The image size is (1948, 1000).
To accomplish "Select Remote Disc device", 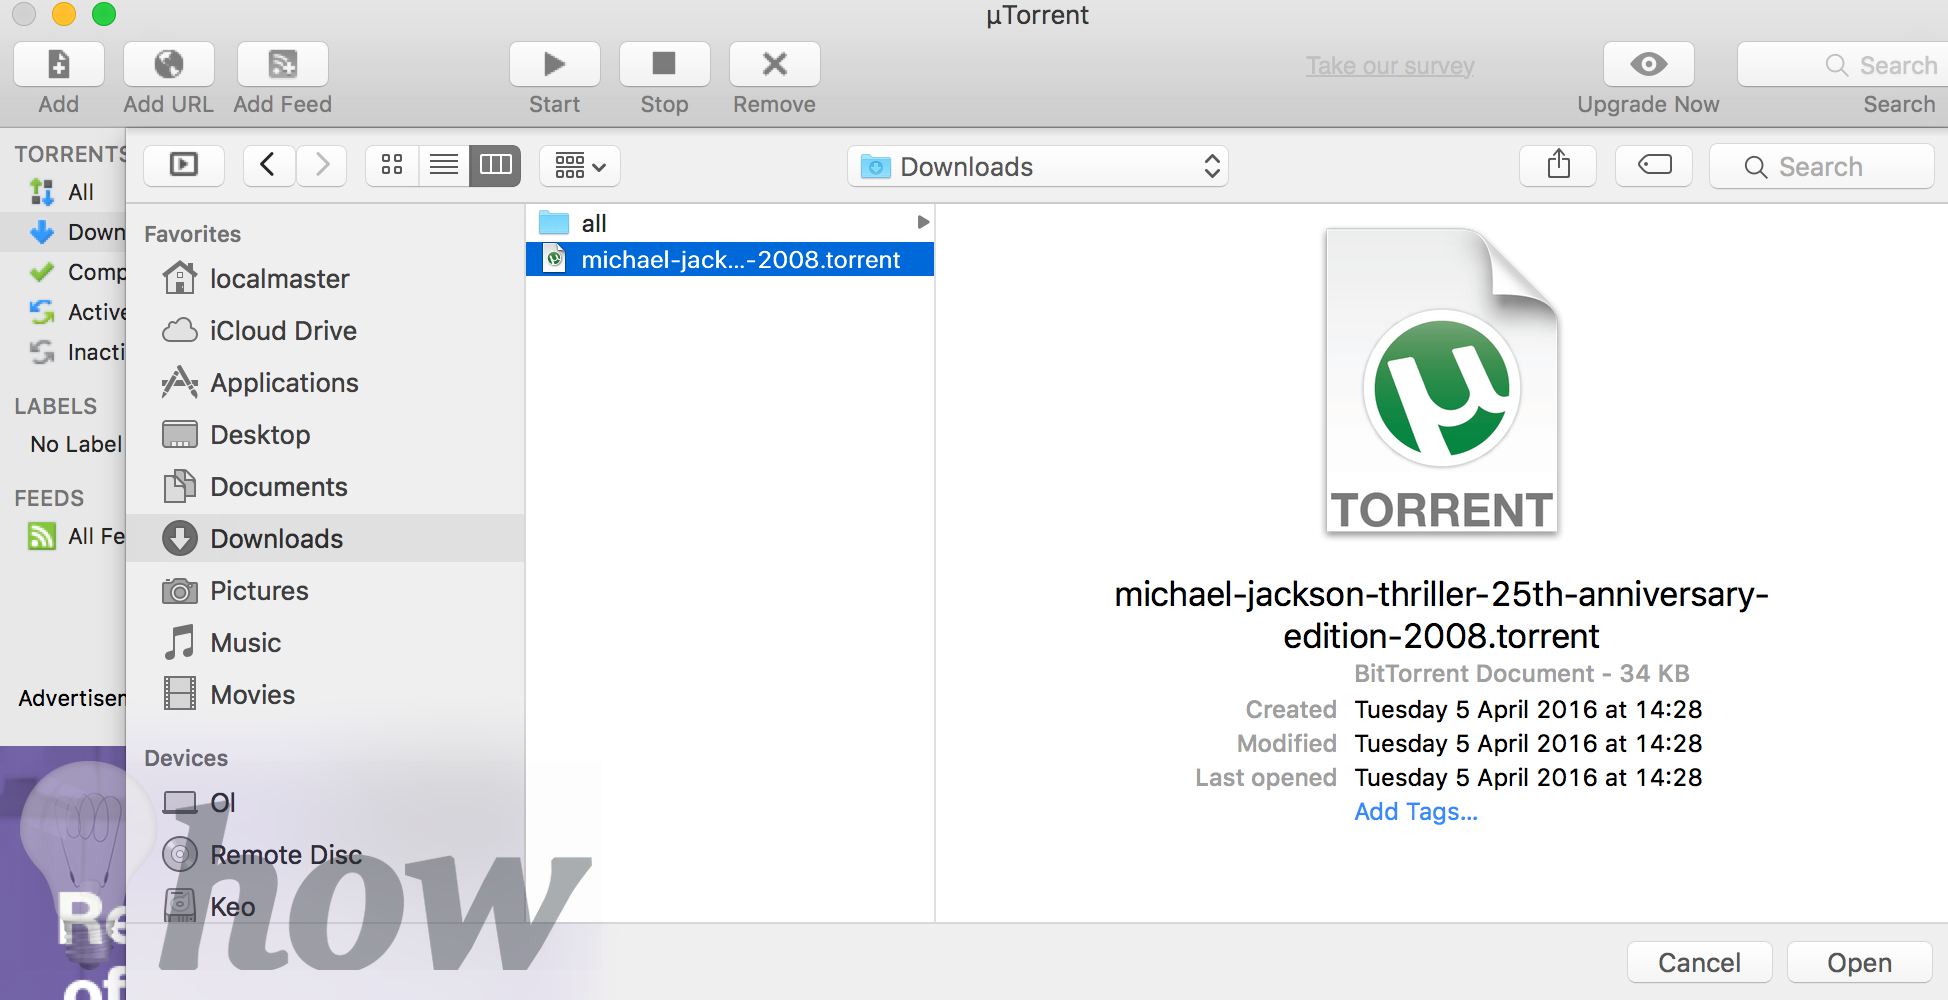I will (325, 855).
